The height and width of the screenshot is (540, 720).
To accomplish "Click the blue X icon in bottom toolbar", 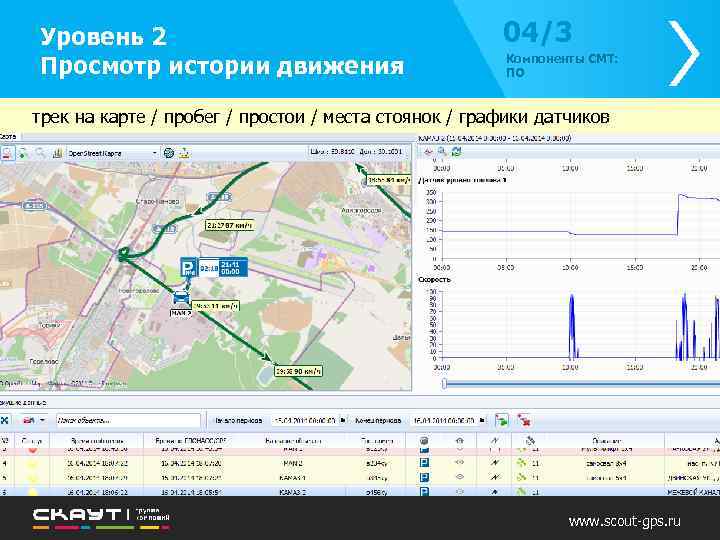I will [5, 420].
